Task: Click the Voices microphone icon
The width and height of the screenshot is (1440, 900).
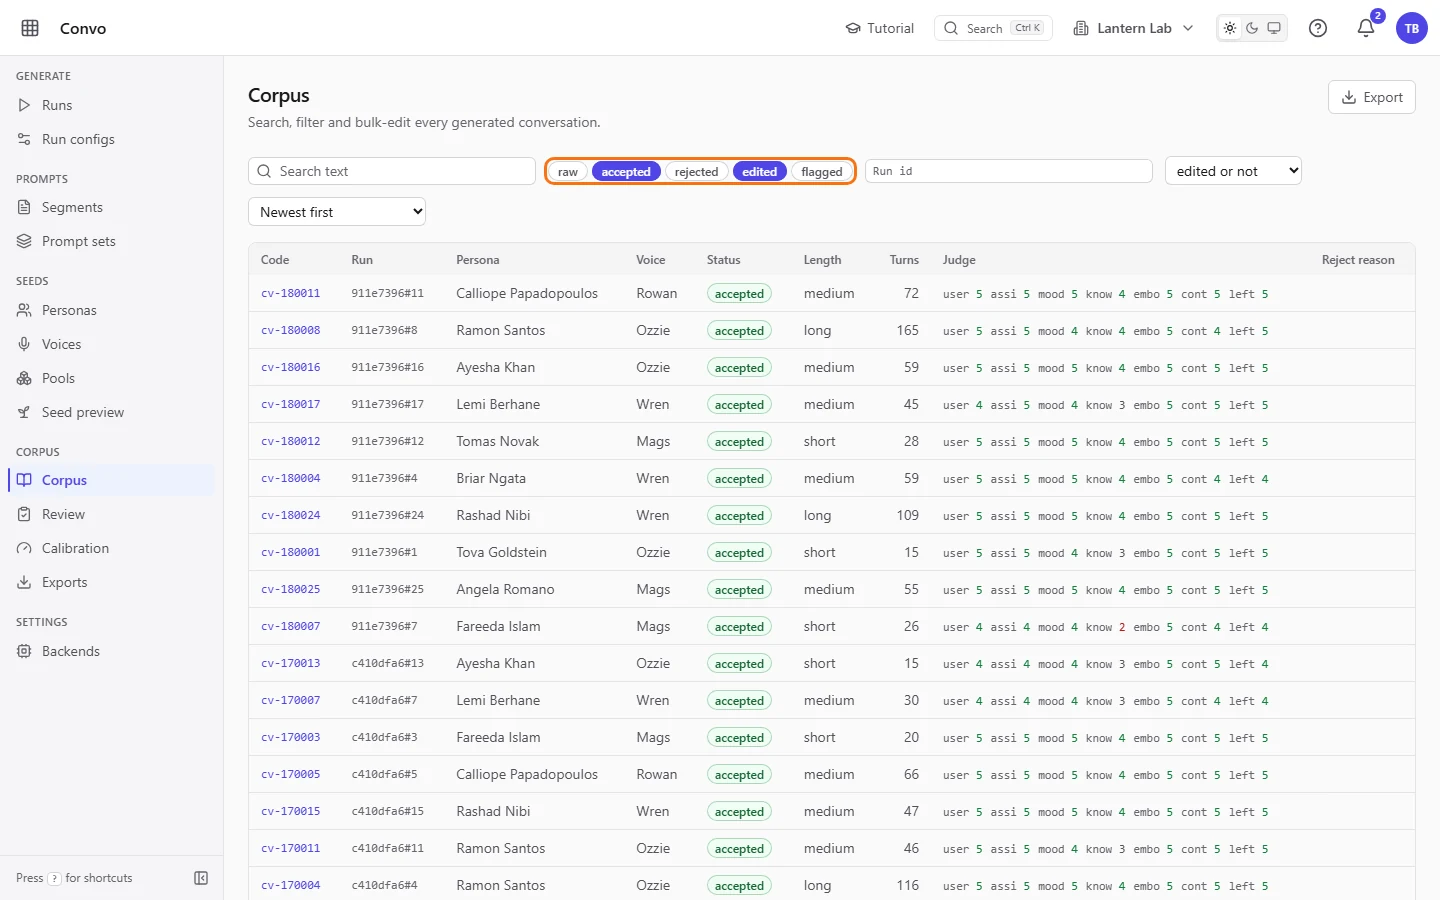Action: point(24,344)
